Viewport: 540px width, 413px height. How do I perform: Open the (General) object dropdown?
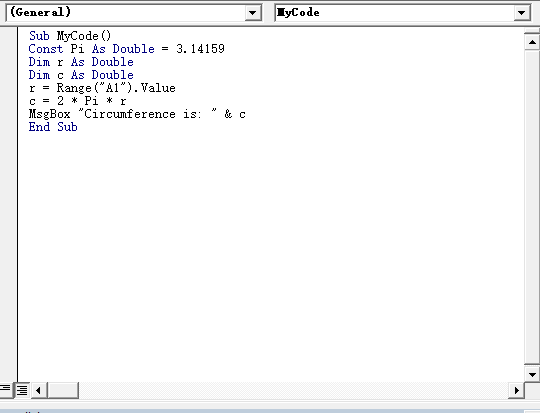point(252,13)
